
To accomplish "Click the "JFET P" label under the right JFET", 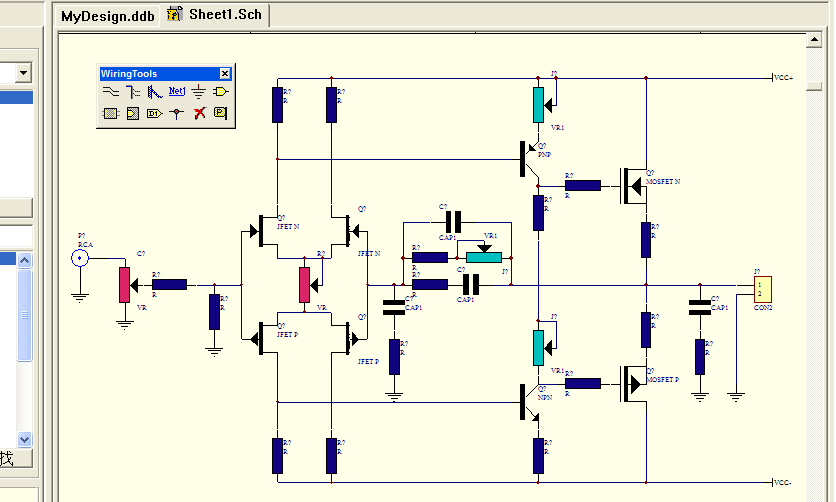I will coord(368,361).
